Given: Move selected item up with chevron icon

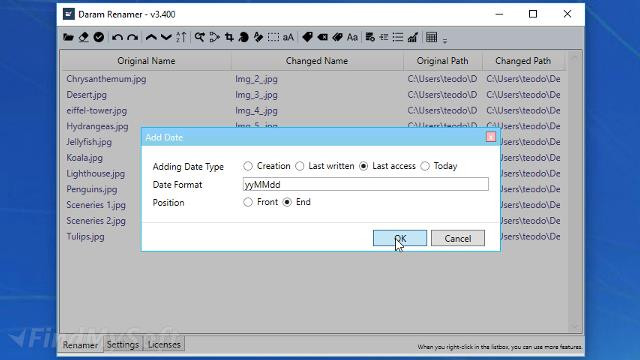Looking at the screenshot, I should pos(151,38).
